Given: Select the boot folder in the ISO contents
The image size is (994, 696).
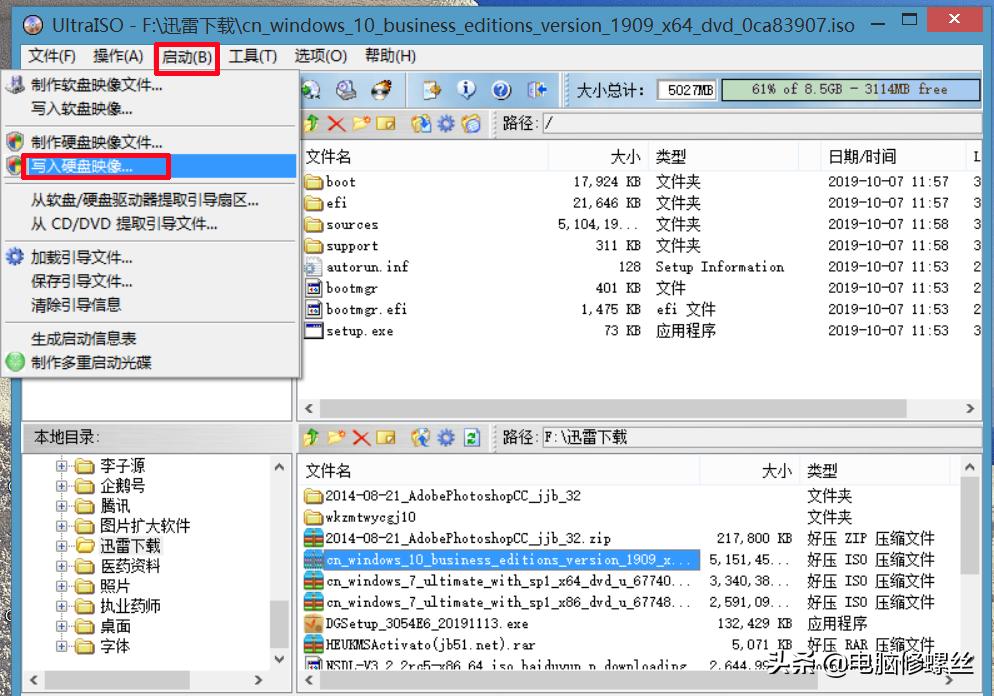Looking at the screenshot, I should [338, 182].
